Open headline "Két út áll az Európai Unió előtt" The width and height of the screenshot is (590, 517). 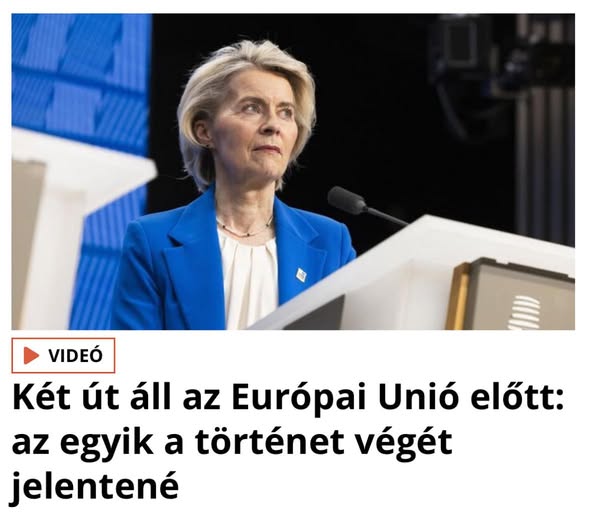pyautogui.click(x=288, y=397)
